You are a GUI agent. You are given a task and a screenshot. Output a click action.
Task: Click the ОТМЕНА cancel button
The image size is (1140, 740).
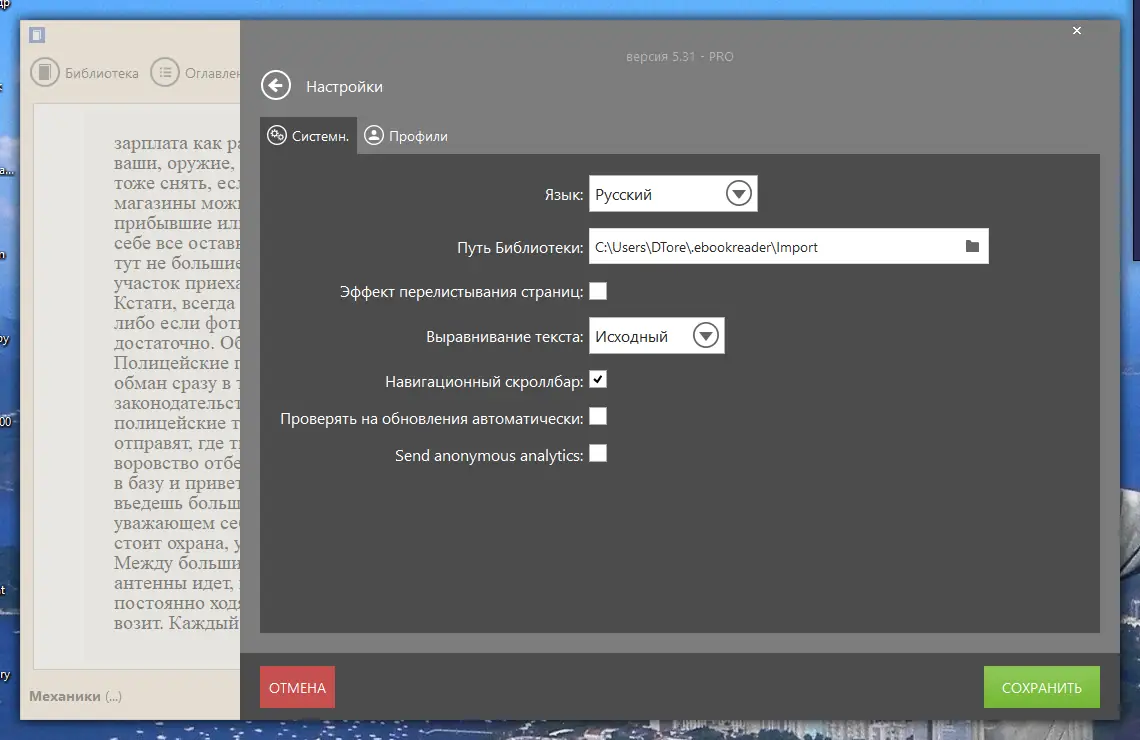click(x=297, y=687)
